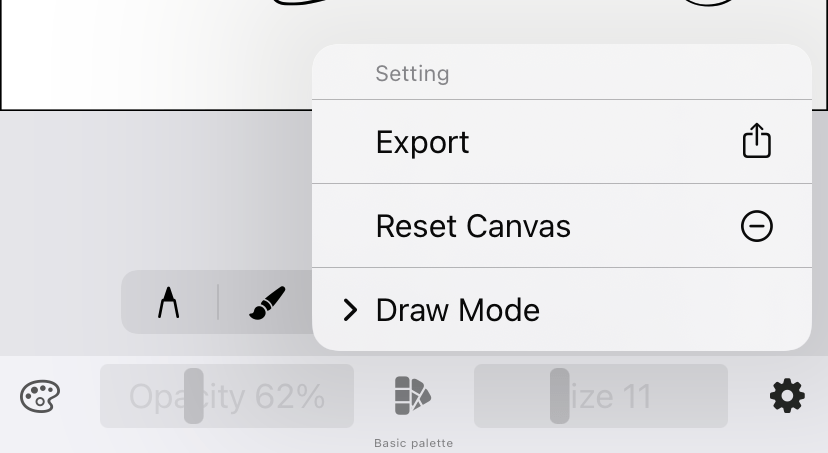Expand the Draw Mode chevron
Viewport: 828px width, 453px height.
click(350, 310)
